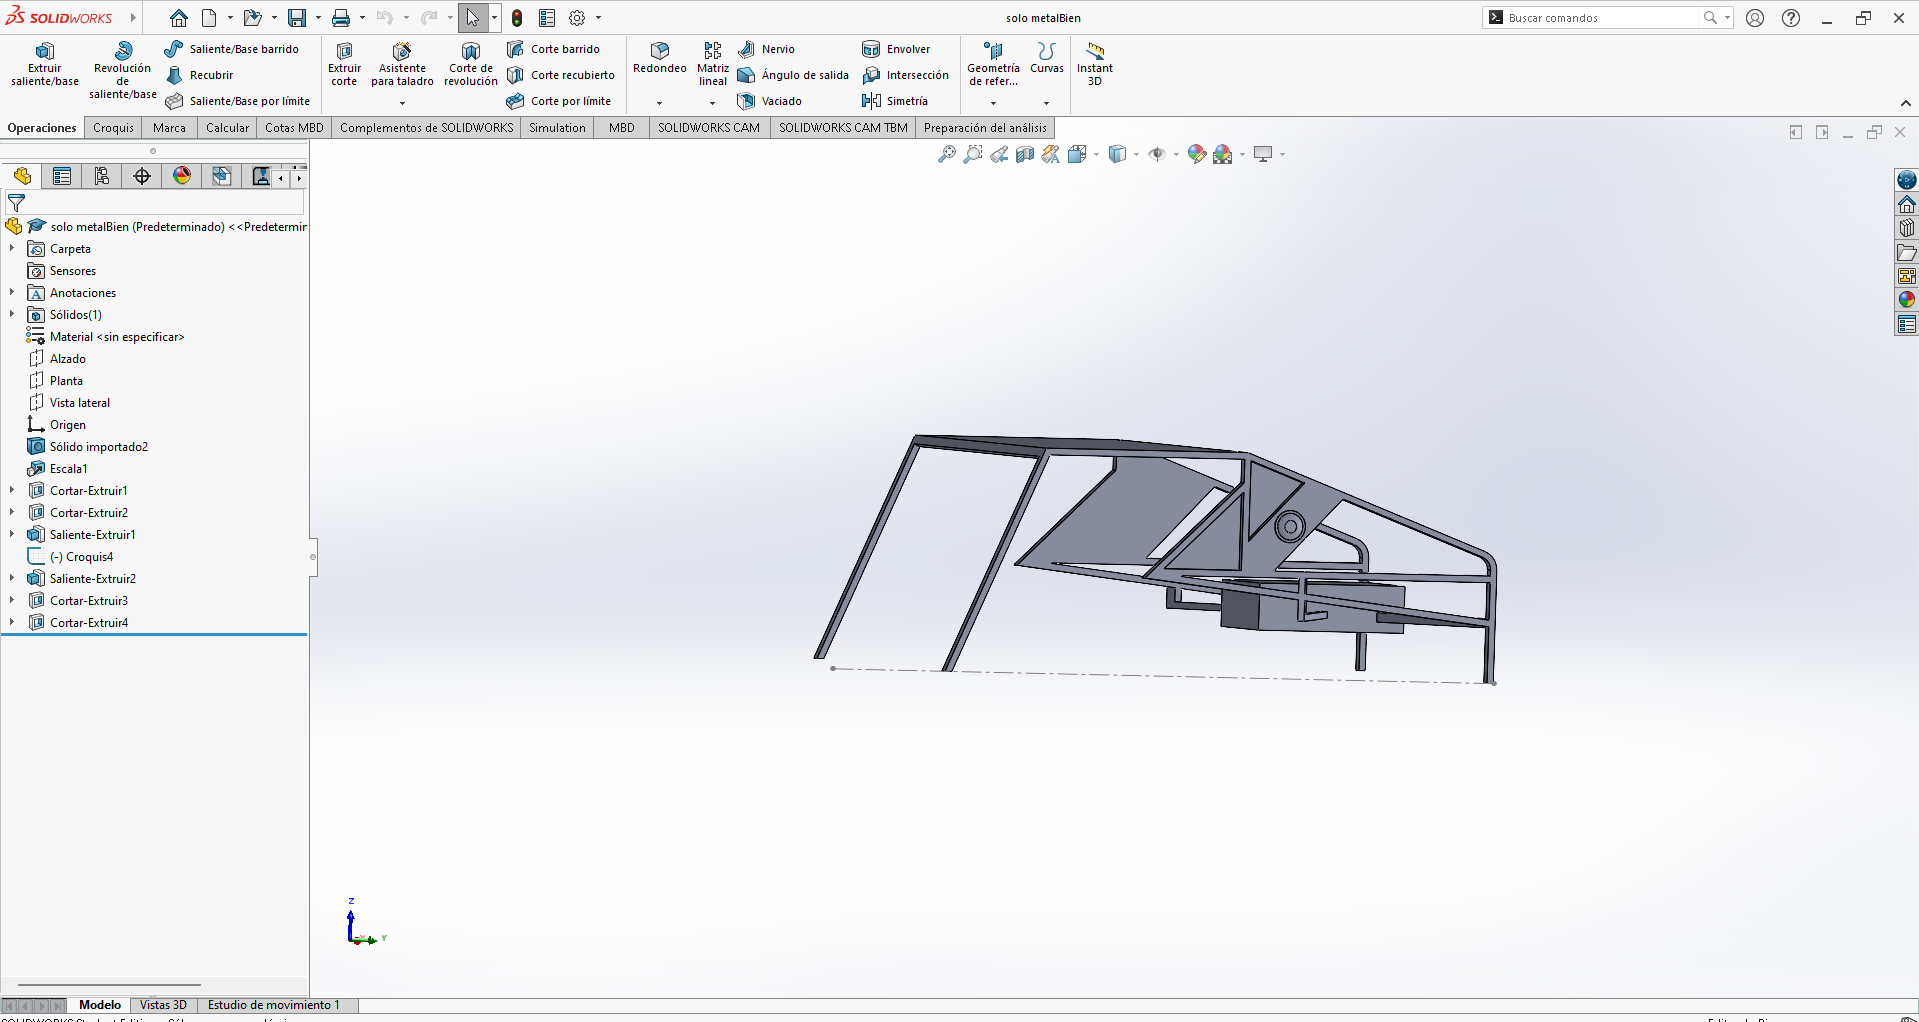Click the Revolución de saliente/base tool
Image resolution: width=1919 pixels, height=1022 pixels.
coord(123,71)
